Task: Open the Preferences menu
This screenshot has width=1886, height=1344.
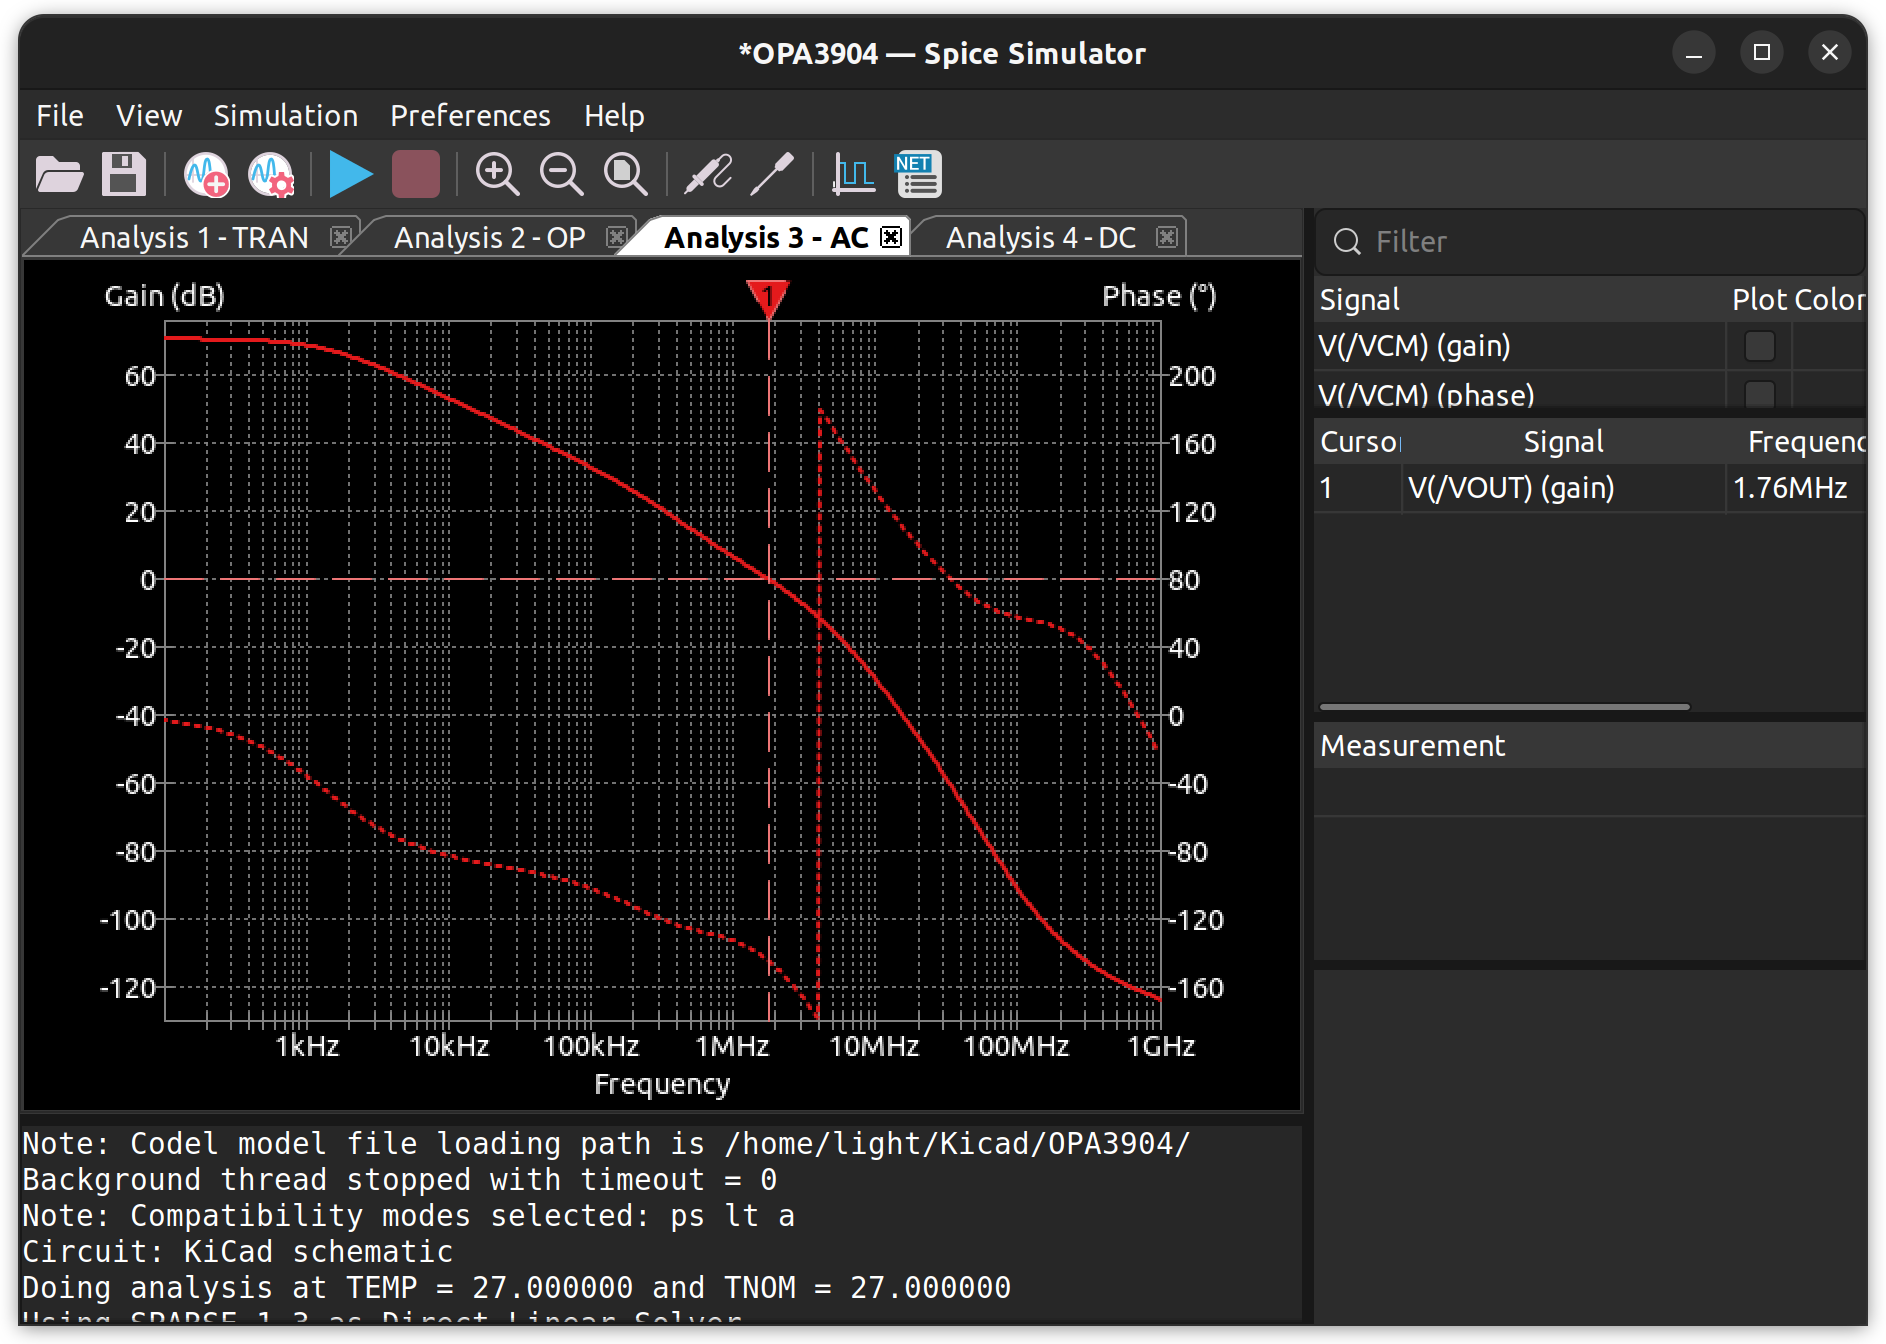Action: pyautogui.click(x=470, y=116)
